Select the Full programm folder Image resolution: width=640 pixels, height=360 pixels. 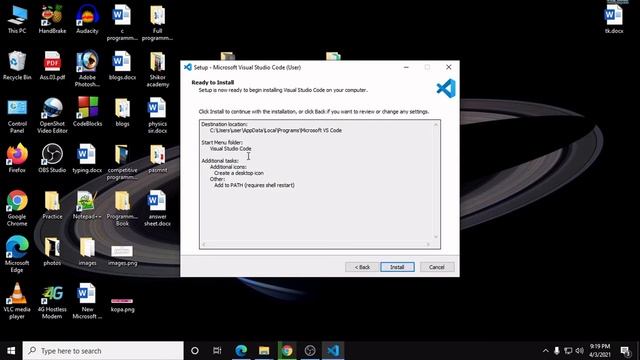click(x=157, y=23)
